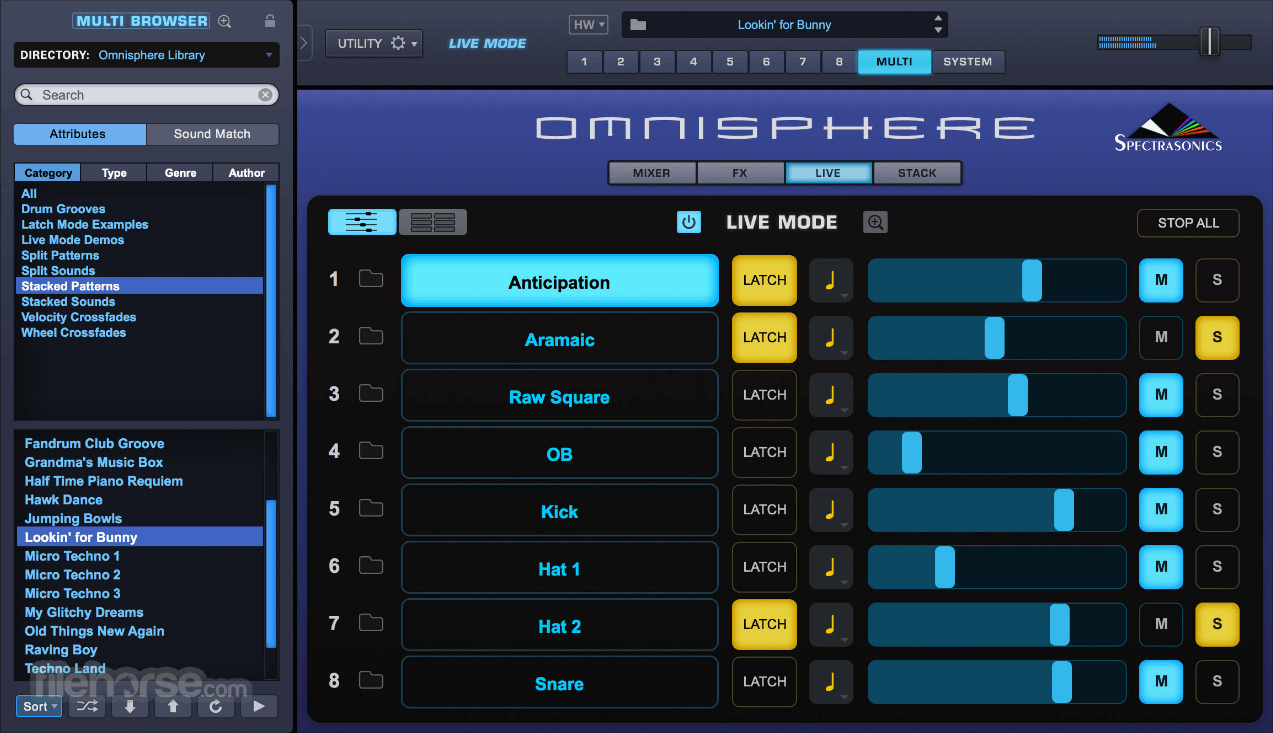
Task: Select the SYSTEM page button
Action: [x=968, y=61]
